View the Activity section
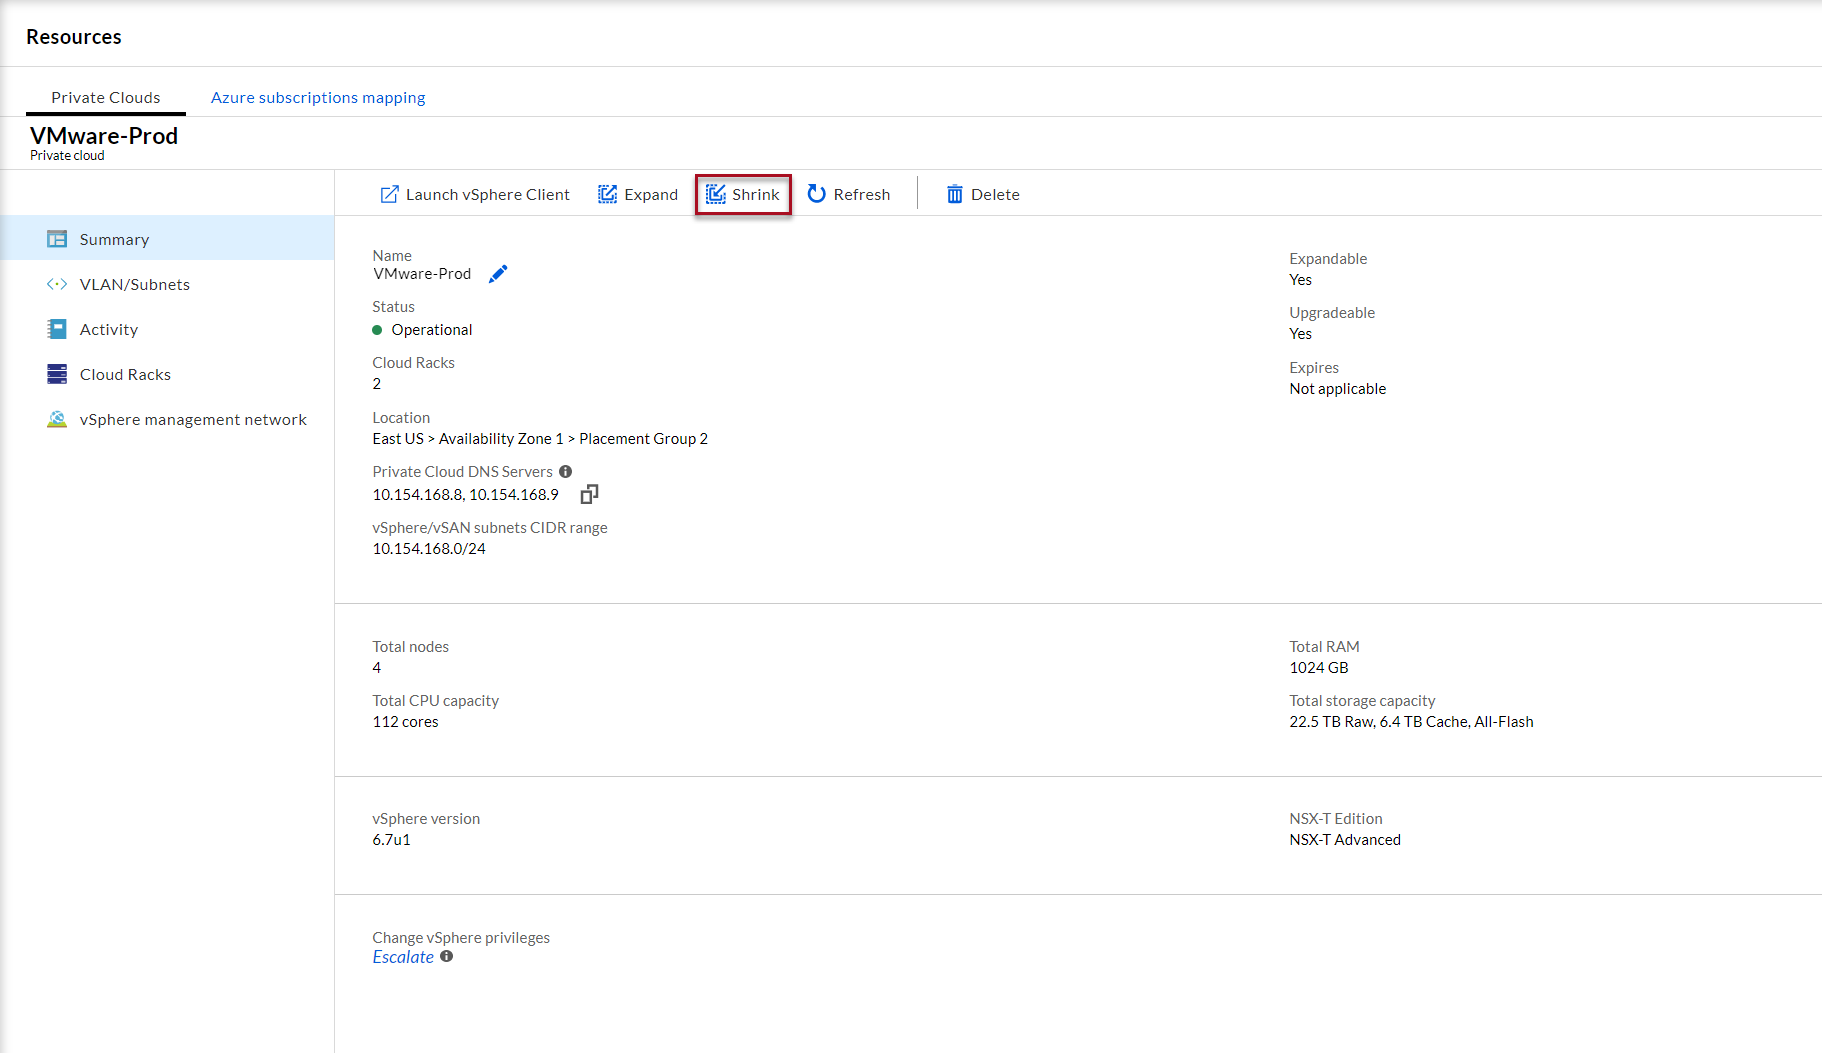Screen dimensions: 1822x1053 tap(167, 329)
